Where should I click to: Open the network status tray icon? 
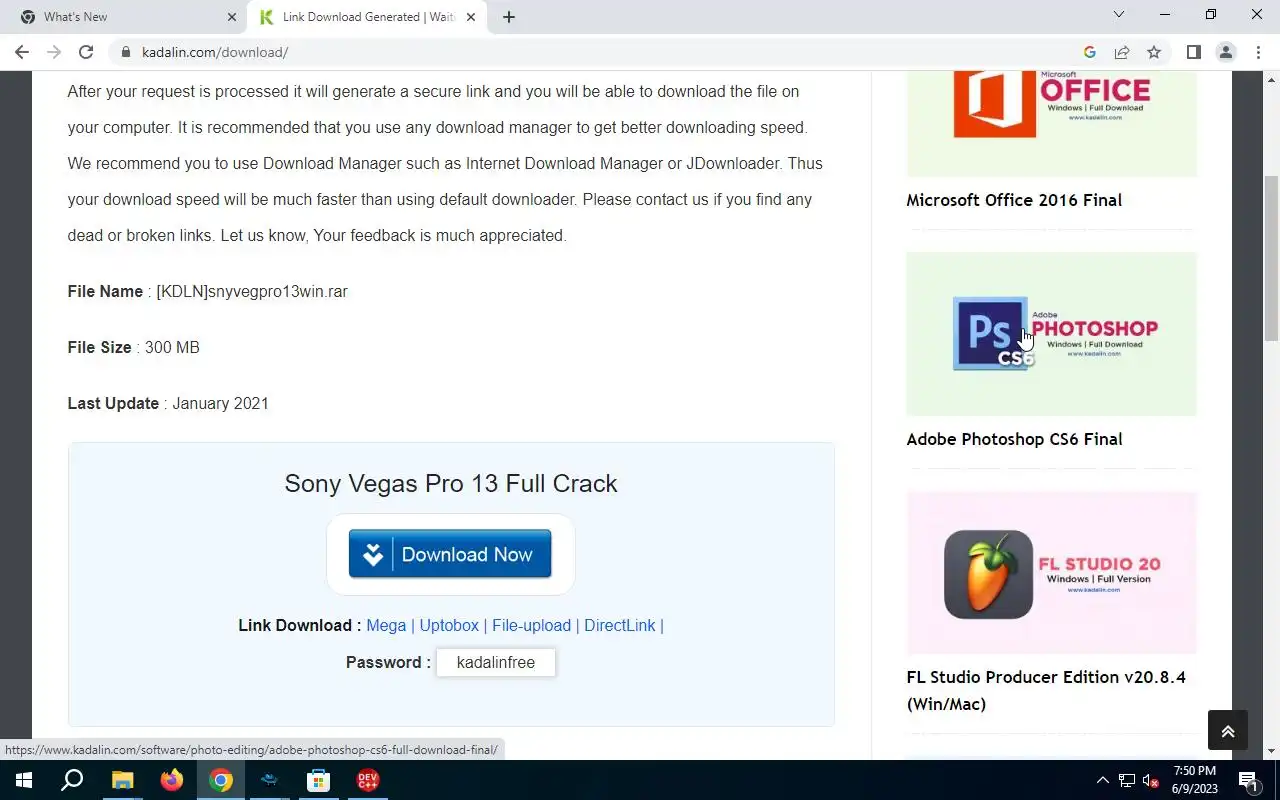pyautogui.click(x=1127, y=780)
